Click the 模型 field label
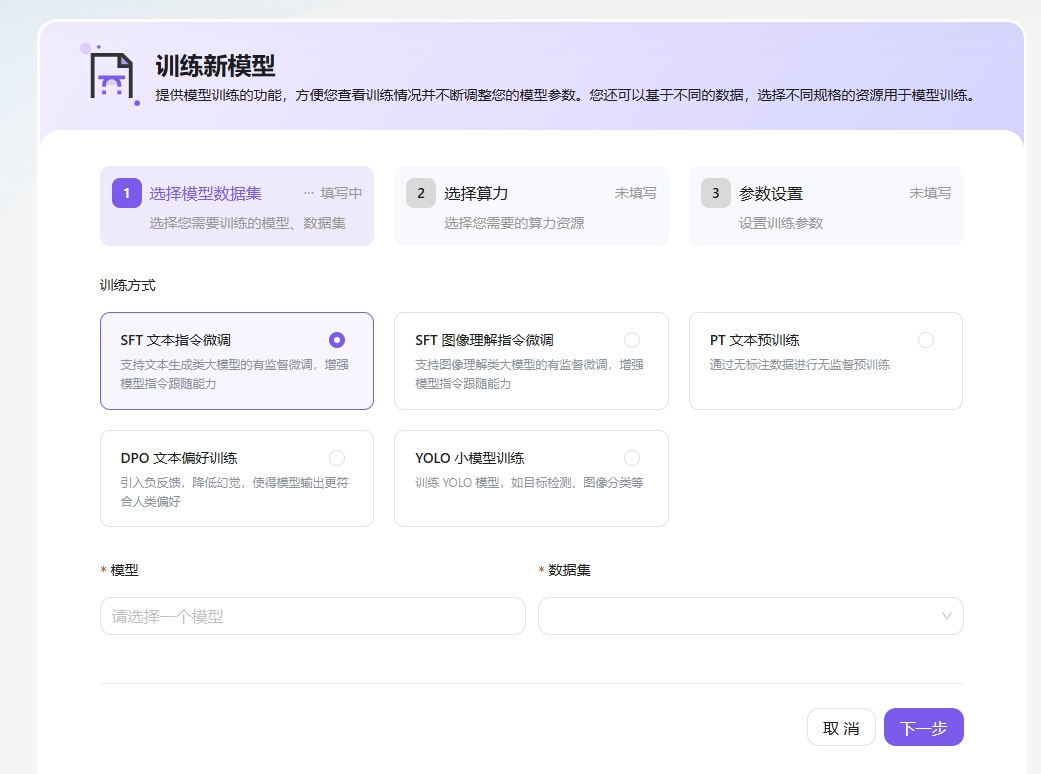Viewport: 1041px width, 774px height. coord(124,570)
